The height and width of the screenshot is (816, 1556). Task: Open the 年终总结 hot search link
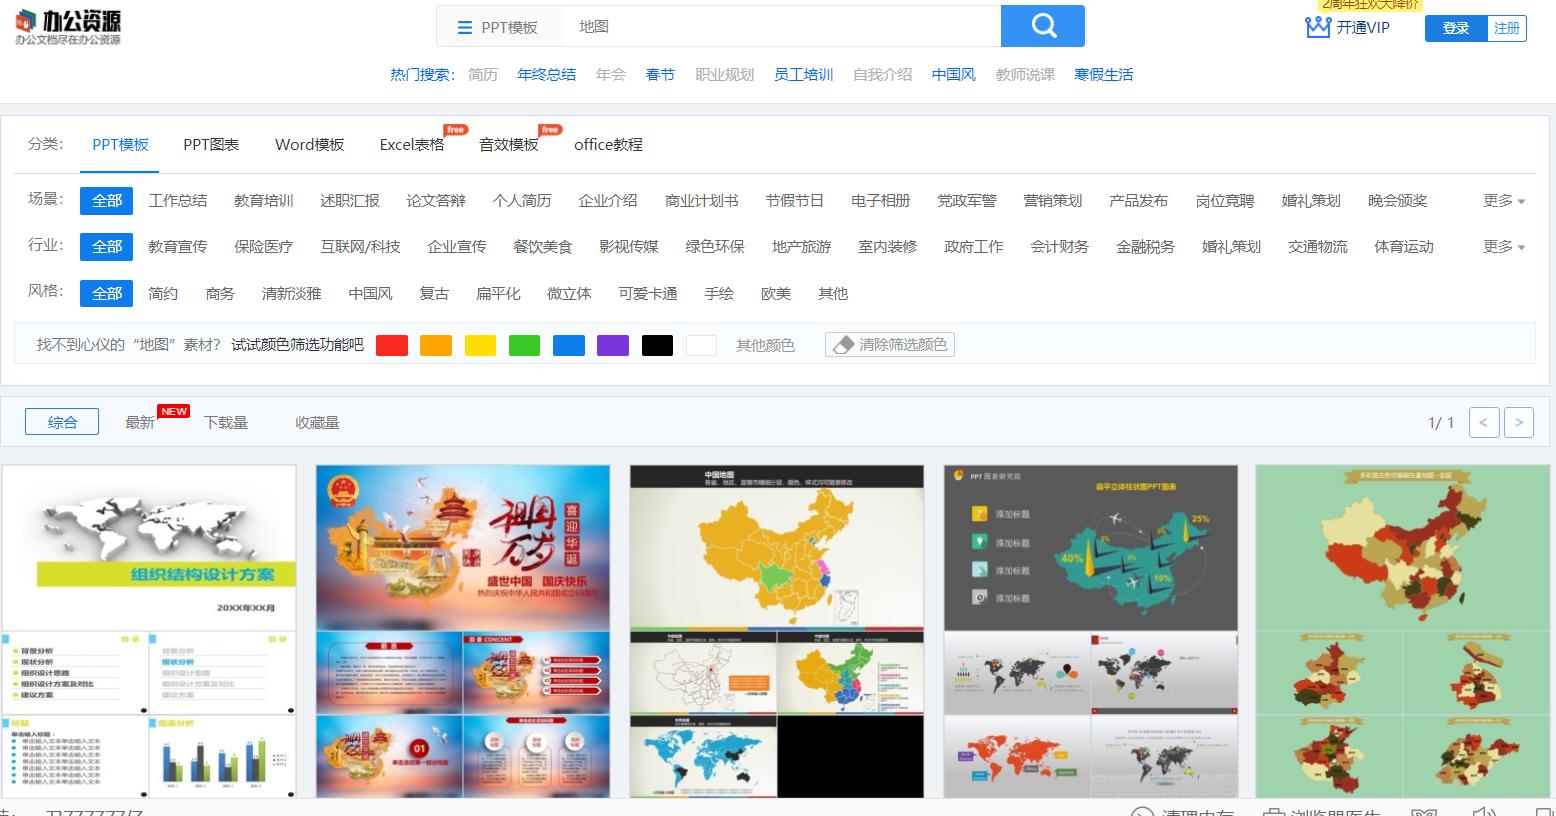[x=546, y=74]
